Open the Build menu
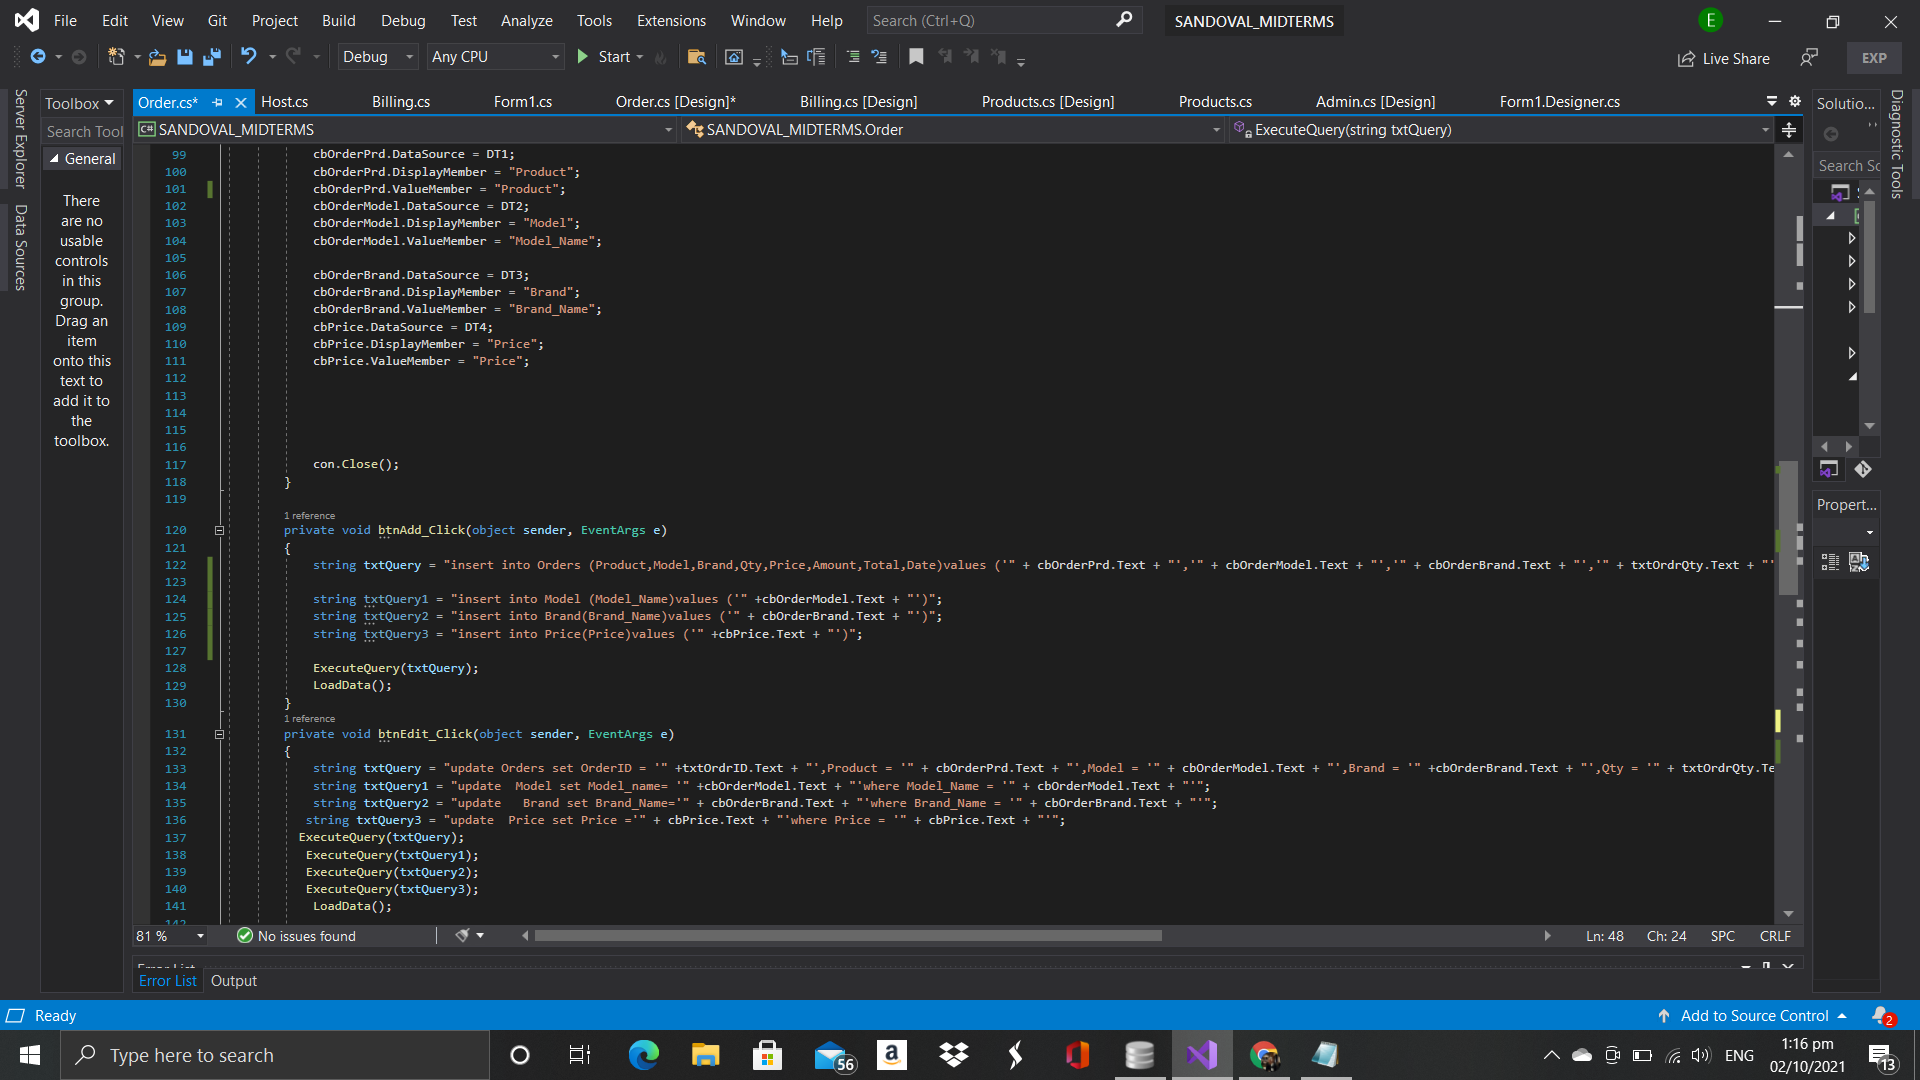Viewport: 1920px width, 1080px height. [338, 20]
